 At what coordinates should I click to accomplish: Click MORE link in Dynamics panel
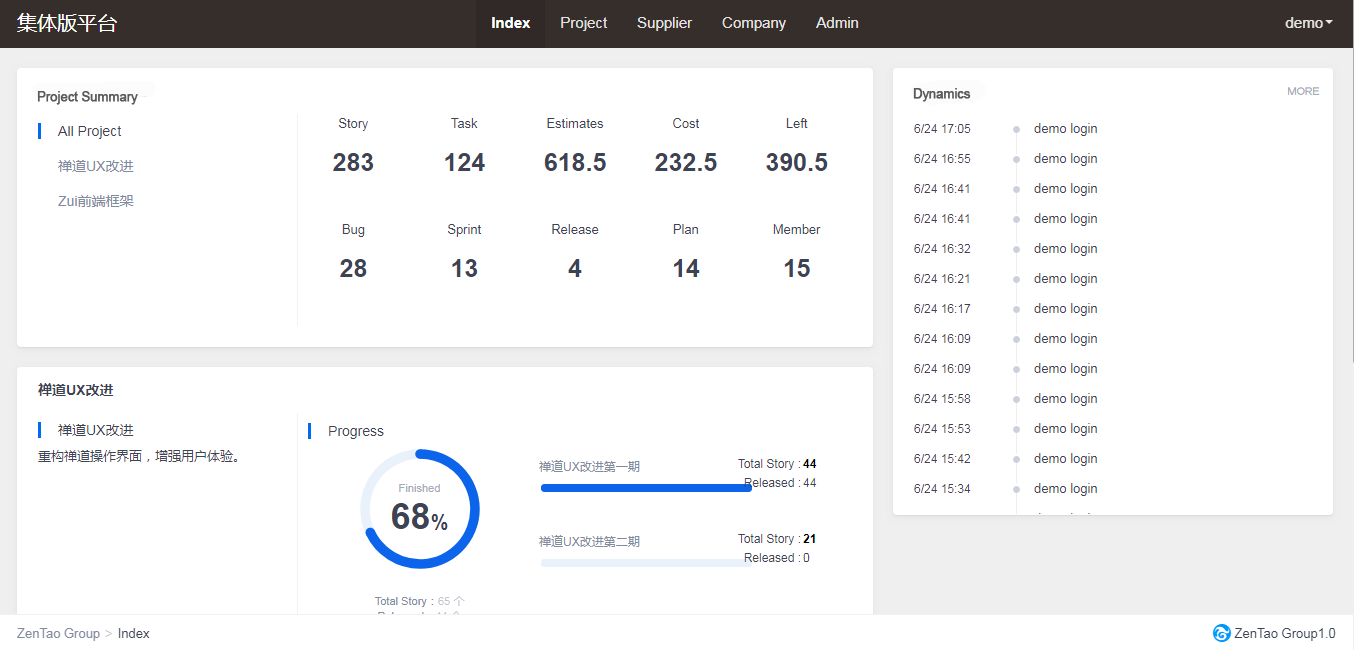click(1302, 91)
